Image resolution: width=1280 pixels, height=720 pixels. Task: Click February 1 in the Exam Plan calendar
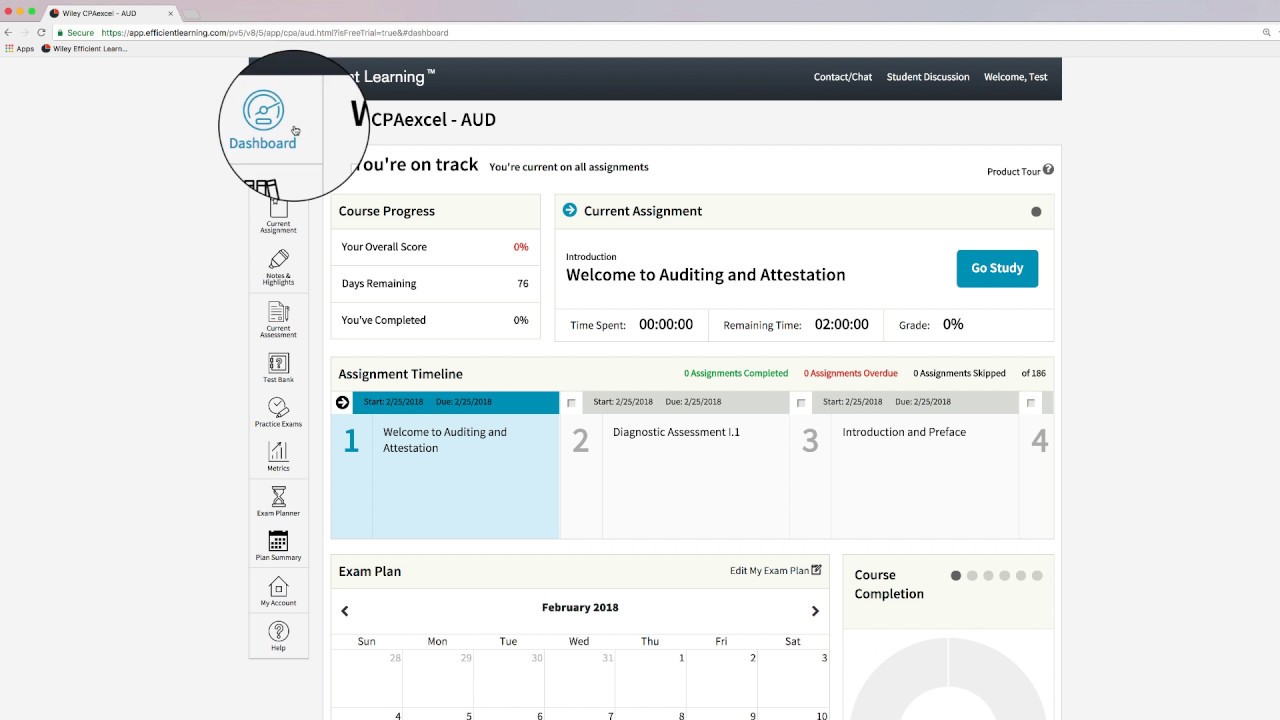651,678
